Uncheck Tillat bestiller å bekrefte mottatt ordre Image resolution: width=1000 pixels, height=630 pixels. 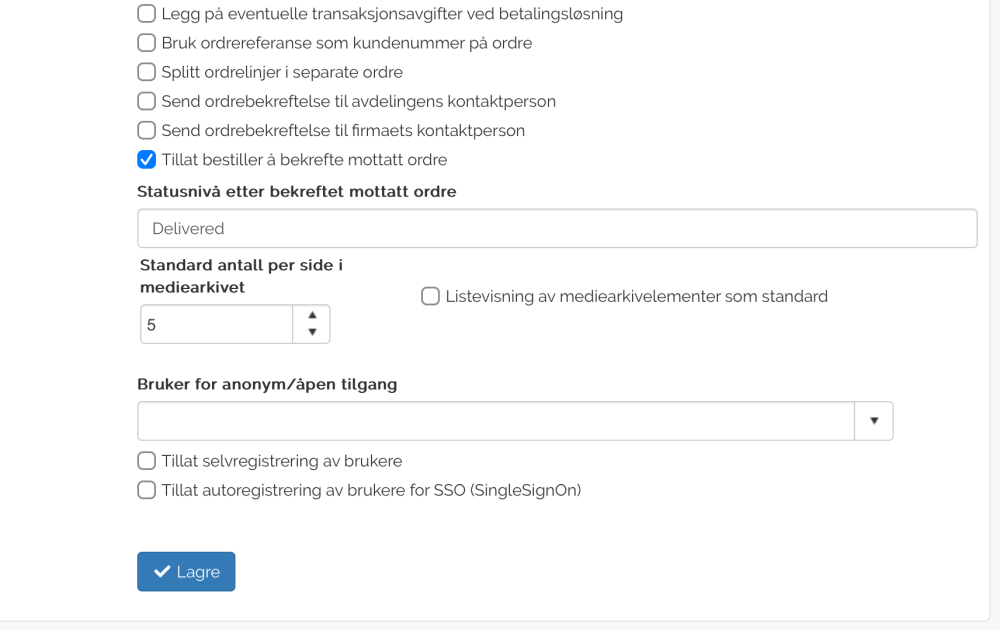pyautogui.click(x=147, y=159)
